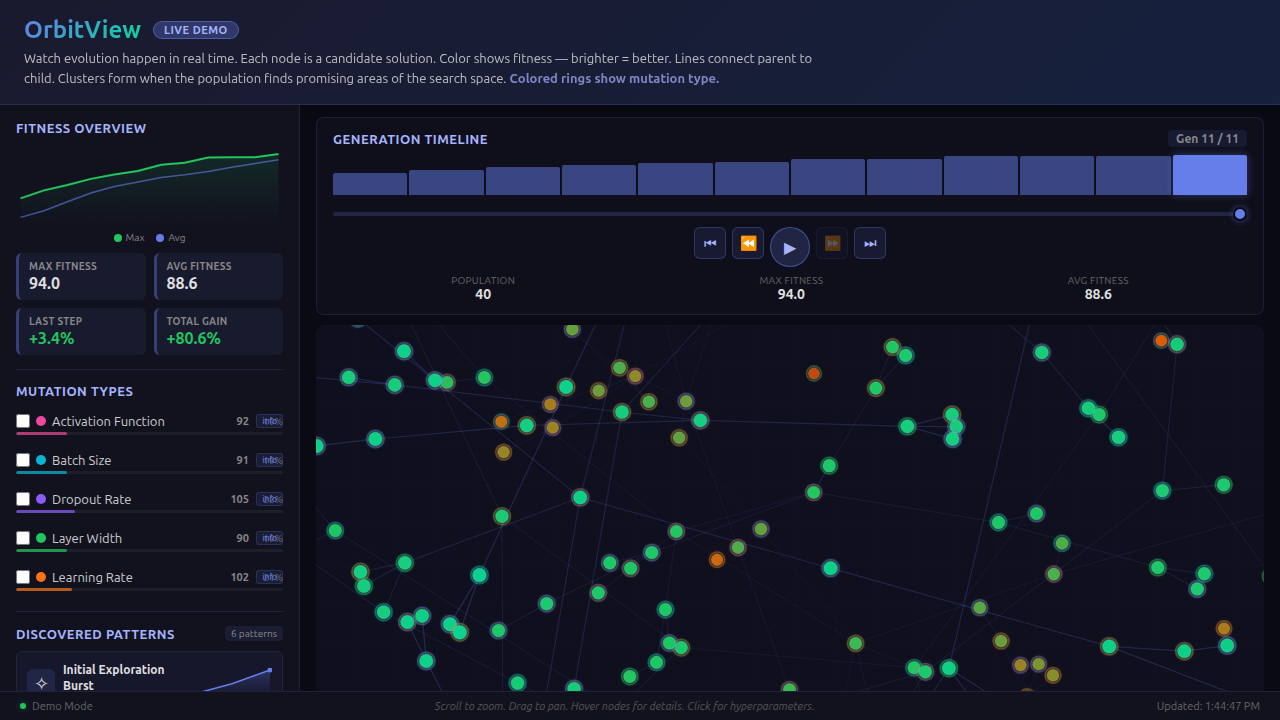Screen dimensions: 1280x720
Task: Open the 6 patterns badge
Action: pos(253,633)
